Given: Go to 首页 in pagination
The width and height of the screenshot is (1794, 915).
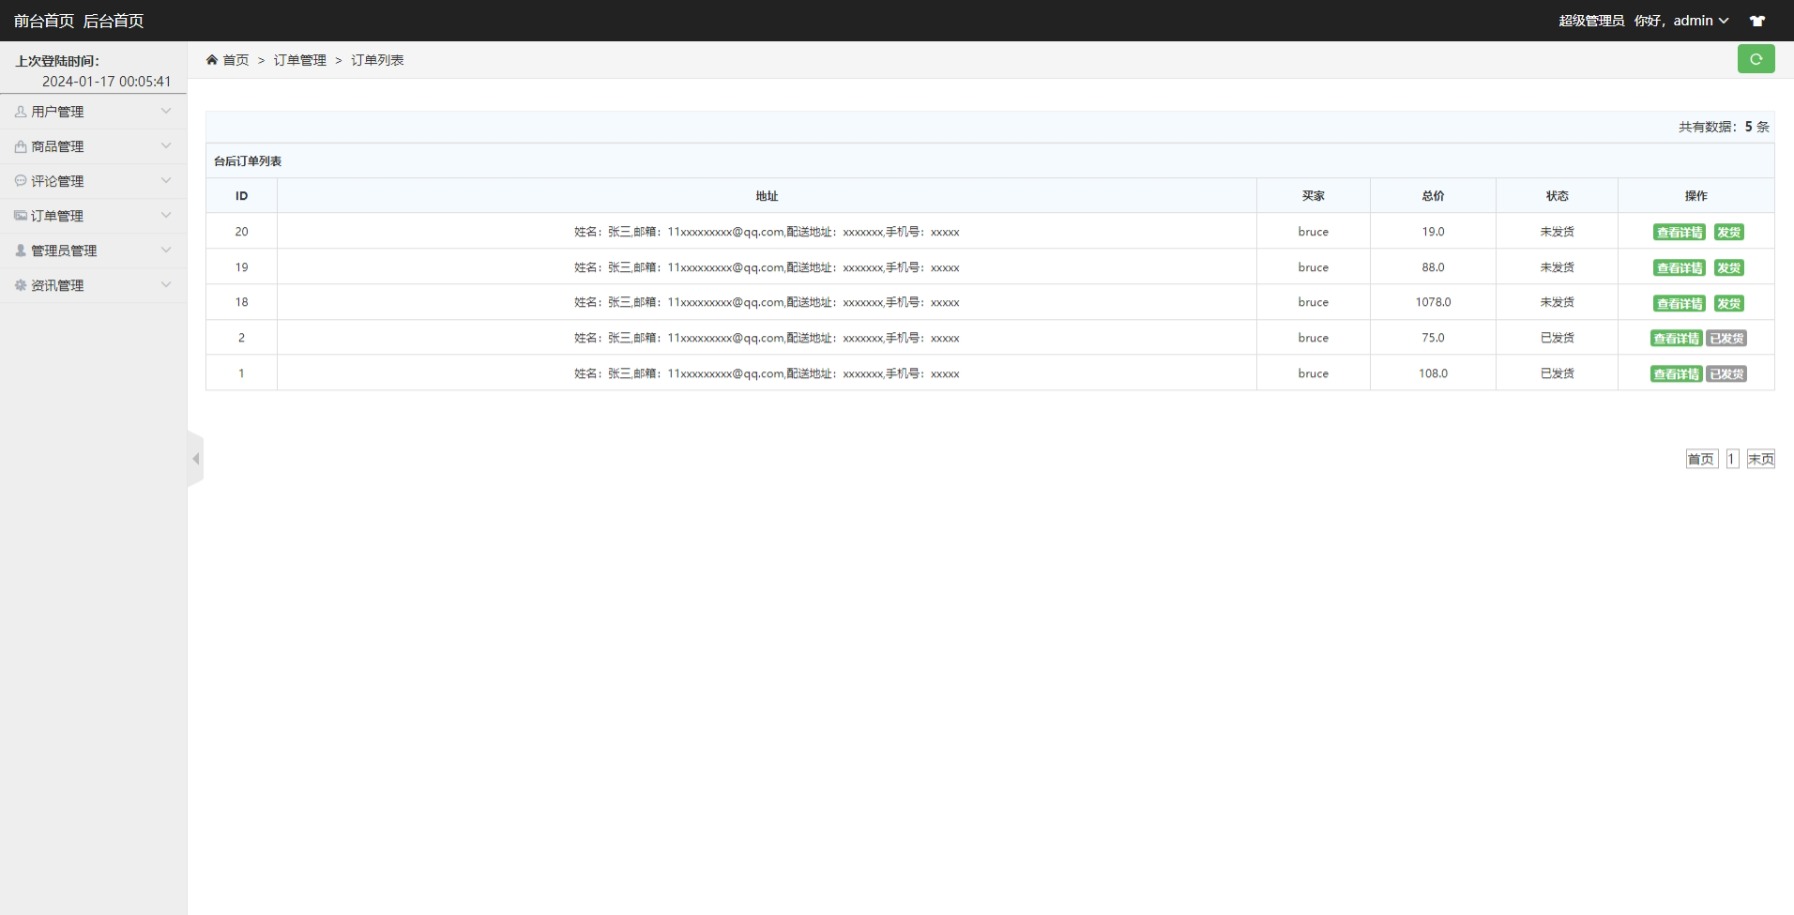Looking at the screenshot, I should (x=1701, y=459).
